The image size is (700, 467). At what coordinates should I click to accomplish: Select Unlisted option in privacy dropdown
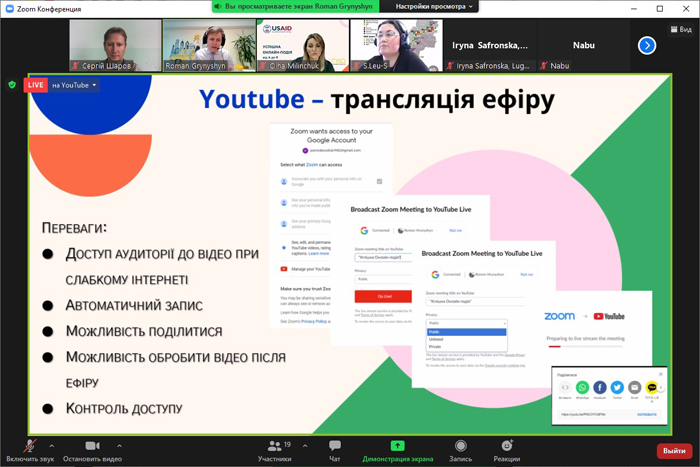(467, 339)
